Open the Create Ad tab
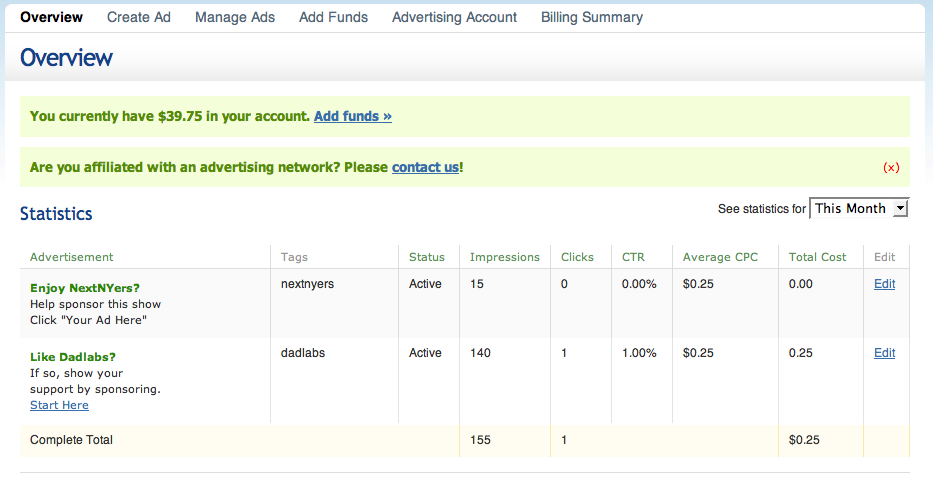The width and height of the screenshot is (933, 479). tap(139, 17)
